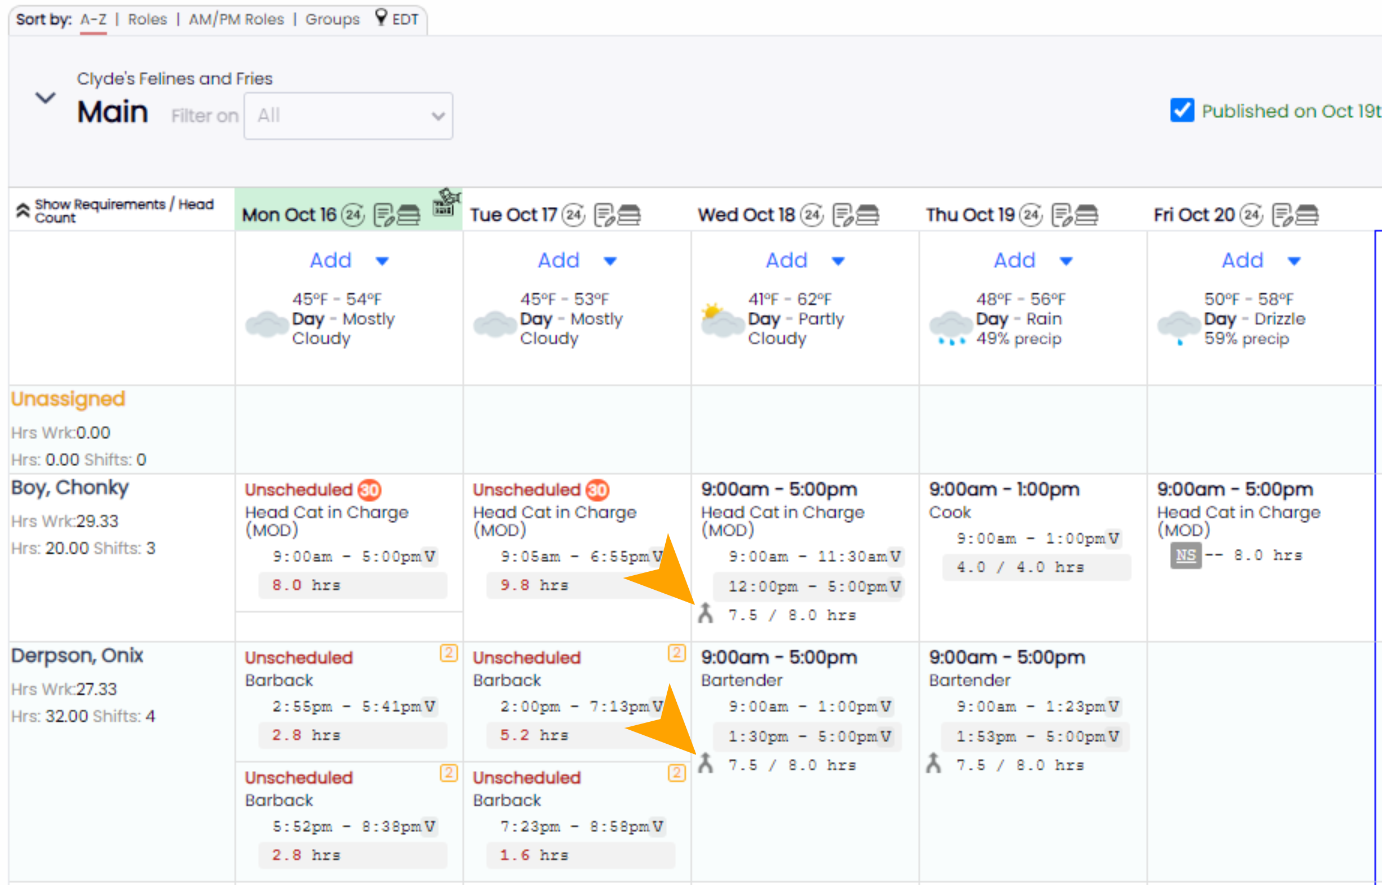Viewport: 1382px width, 887px height.
Task: Click the stacked pages icon for Tue Oct 17
Action: pyautogui.click(x=629, y=215)
